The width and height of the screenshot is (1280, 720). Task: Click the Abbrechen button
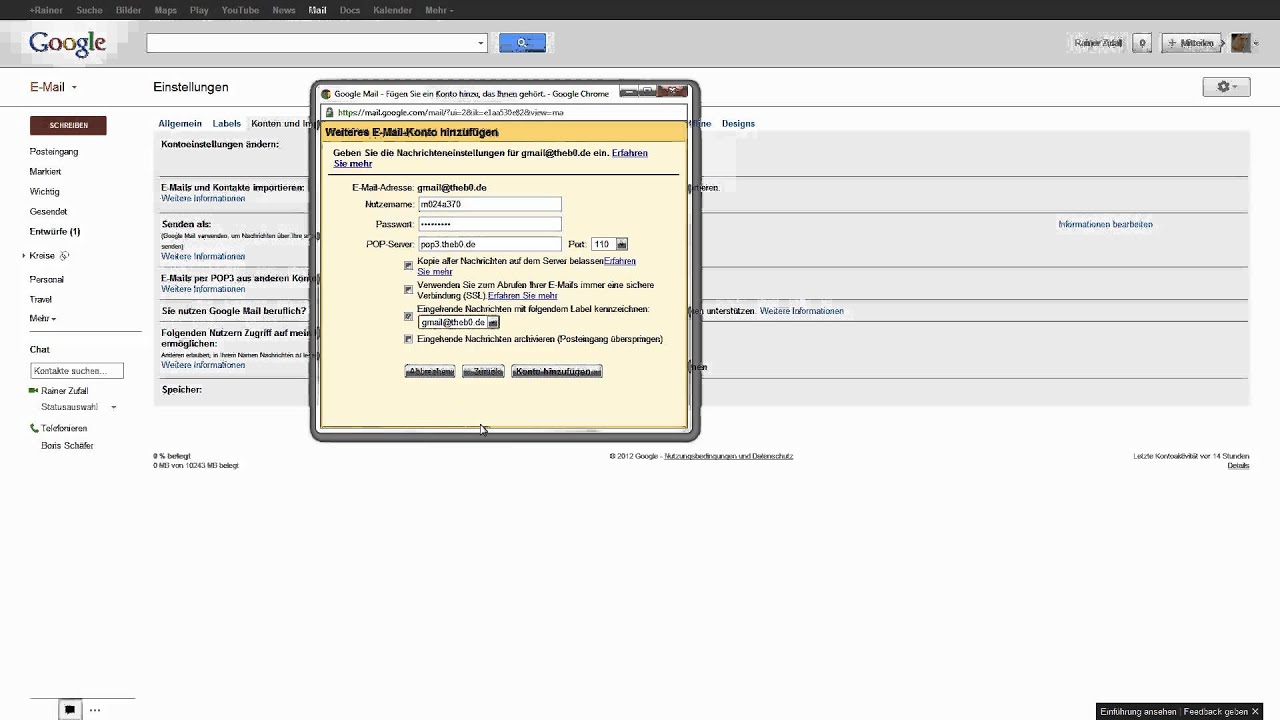click(x=430, y=371)
